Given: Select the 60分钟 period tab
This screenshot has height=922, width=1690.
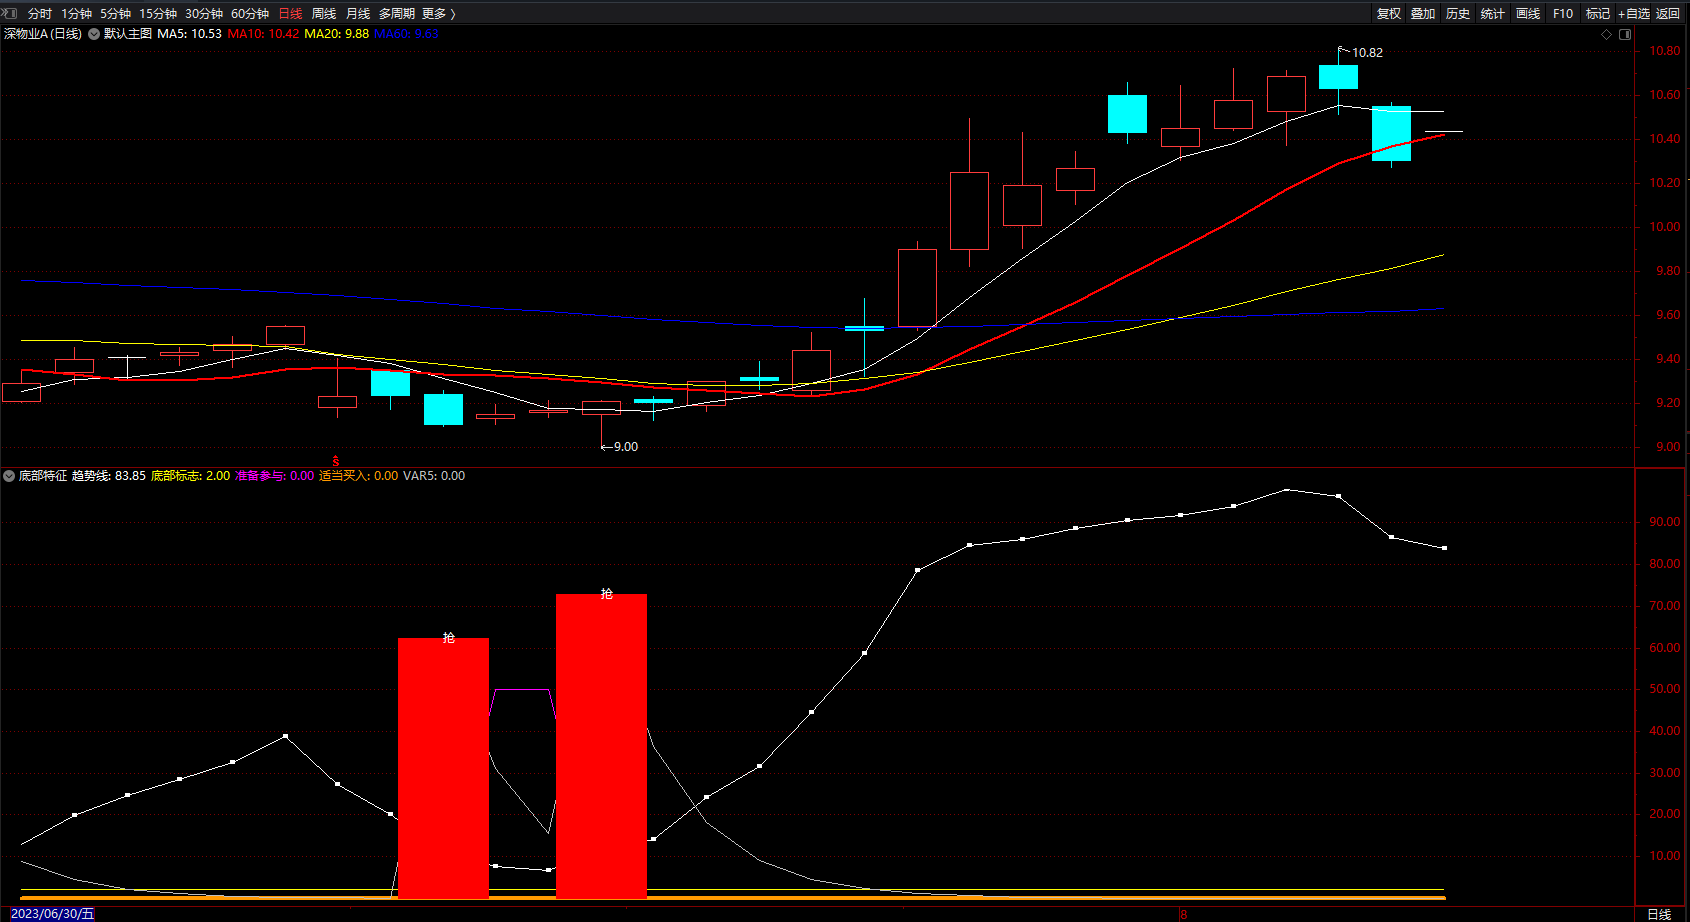Looking at the screenshot, I should (x=250, y=14).
